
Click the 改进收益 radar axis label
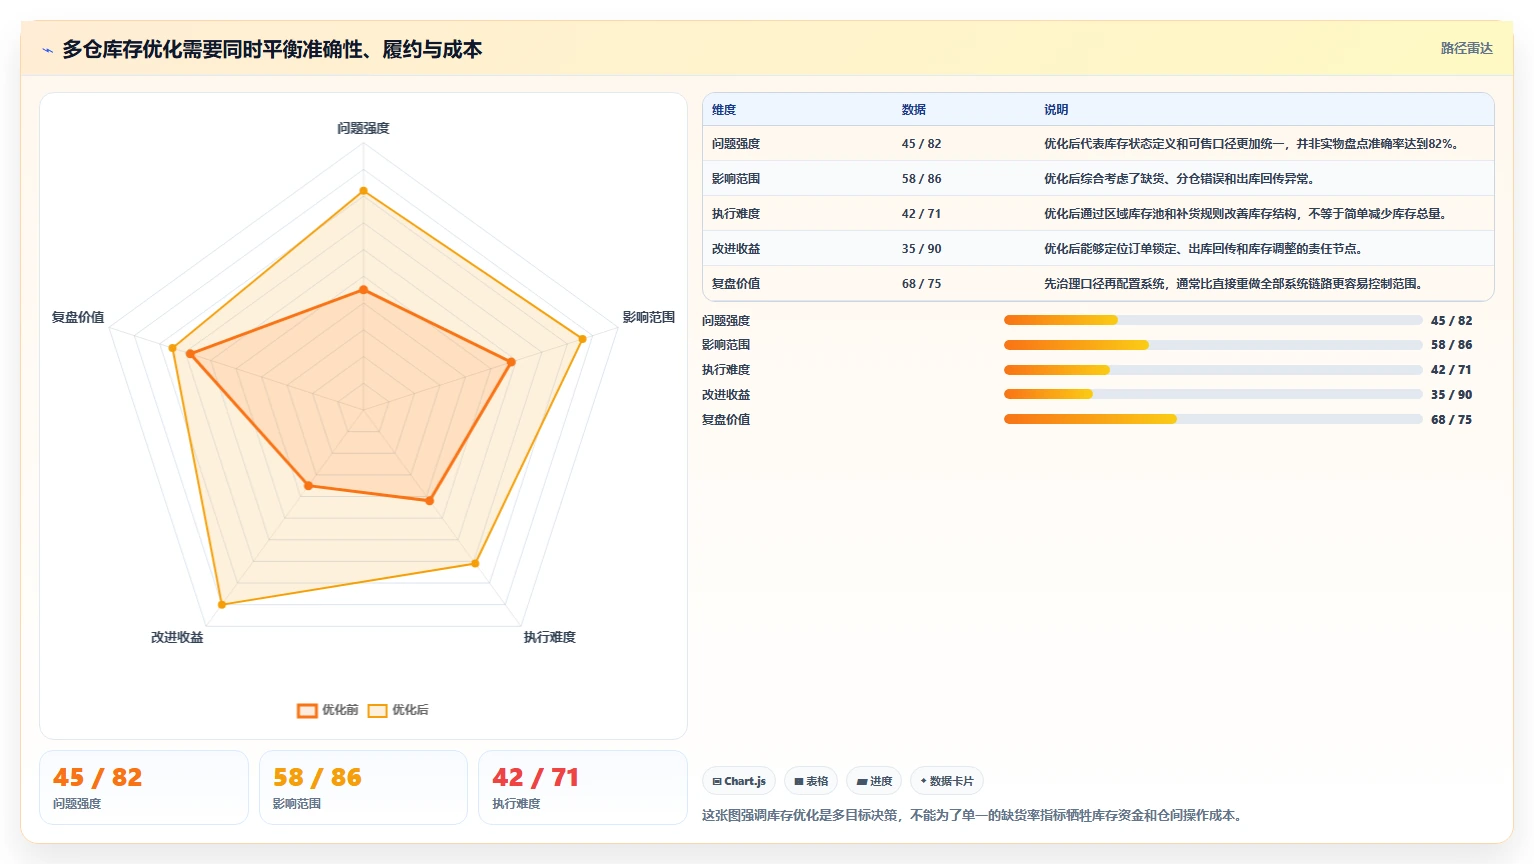(177, 637)
